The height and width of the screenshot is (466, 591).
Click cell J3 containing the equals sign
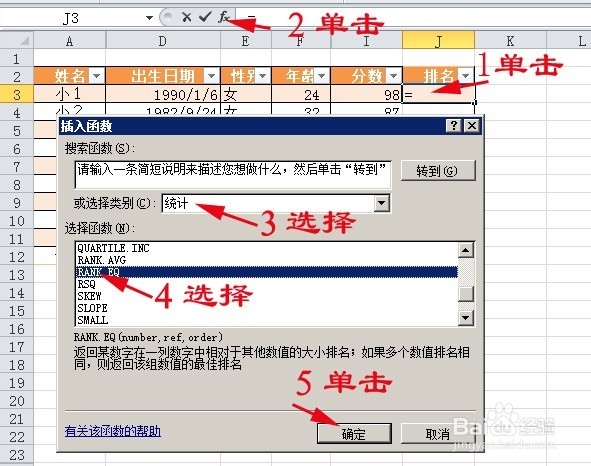coord(438,94)
